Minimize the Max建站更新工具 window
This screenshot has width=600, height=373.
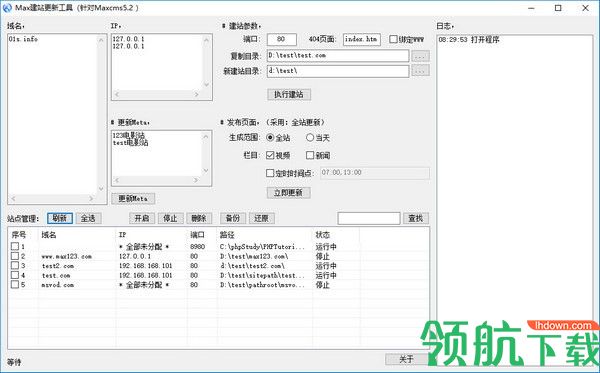pos(532,8)
